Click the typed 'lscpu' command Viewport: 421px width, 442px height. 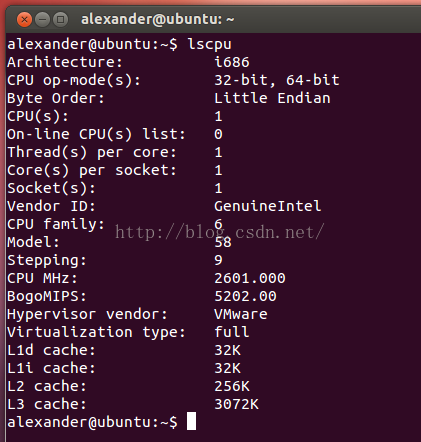(209, 44)
